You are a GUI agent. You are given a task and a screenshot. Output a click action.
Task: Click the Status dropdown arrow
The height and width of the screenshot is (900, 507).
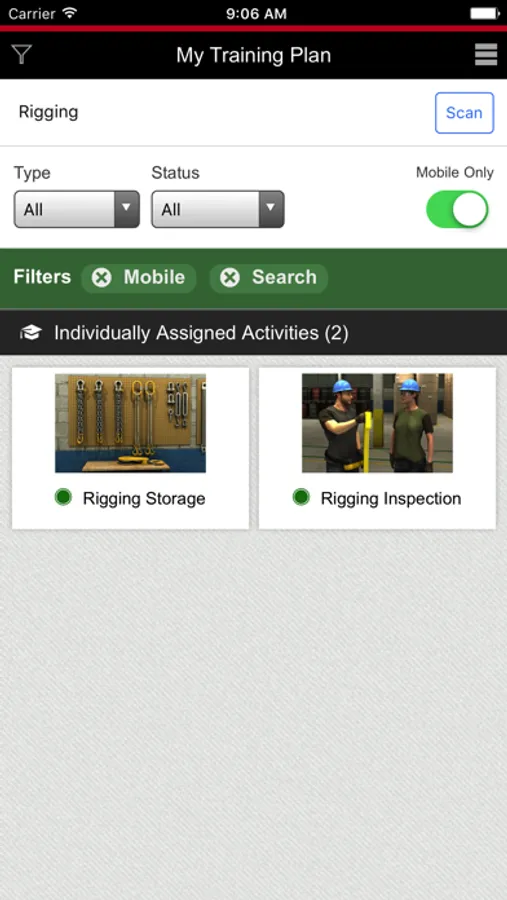(x=272, y=210)
